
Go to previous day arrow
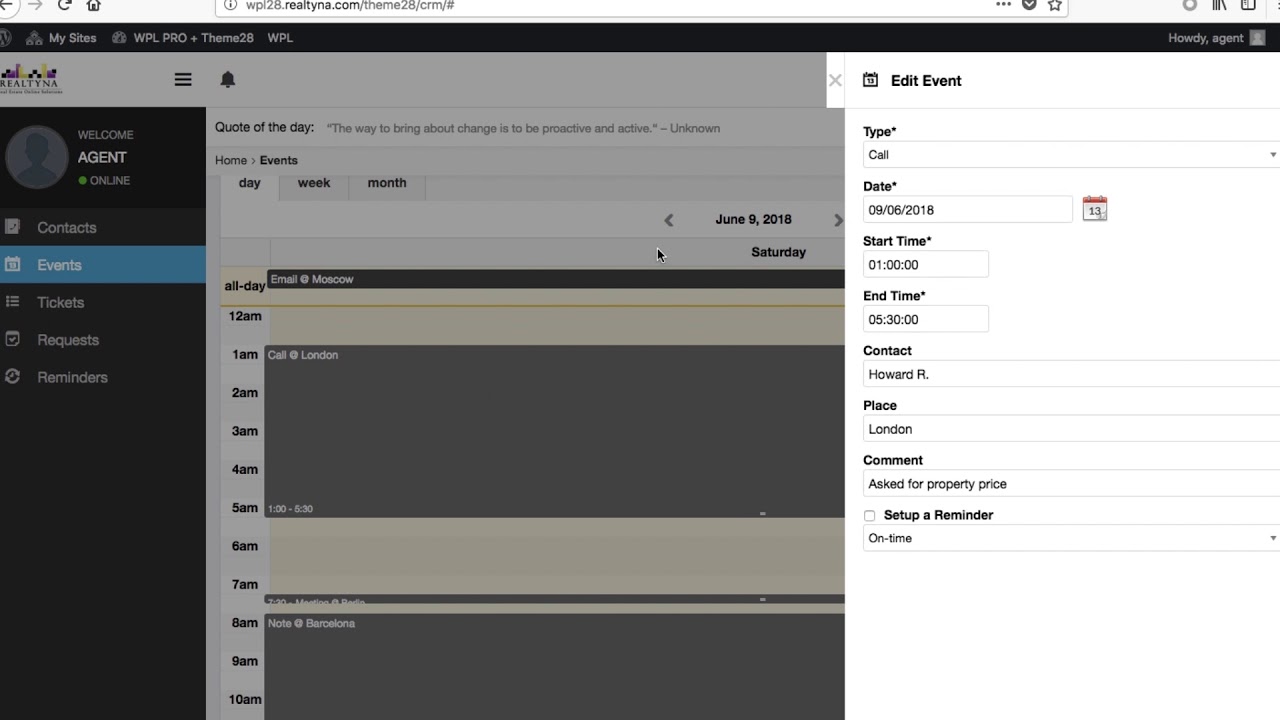[x=669, y=220]
